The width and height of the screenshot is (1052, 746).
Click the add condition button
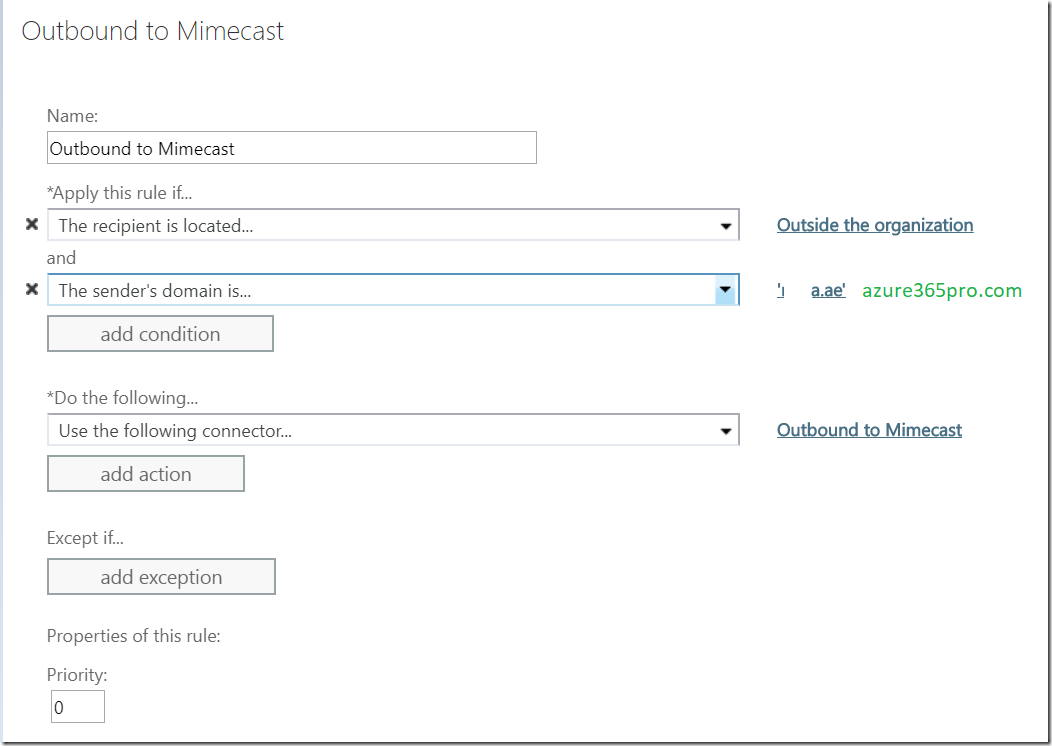[160, 333]
